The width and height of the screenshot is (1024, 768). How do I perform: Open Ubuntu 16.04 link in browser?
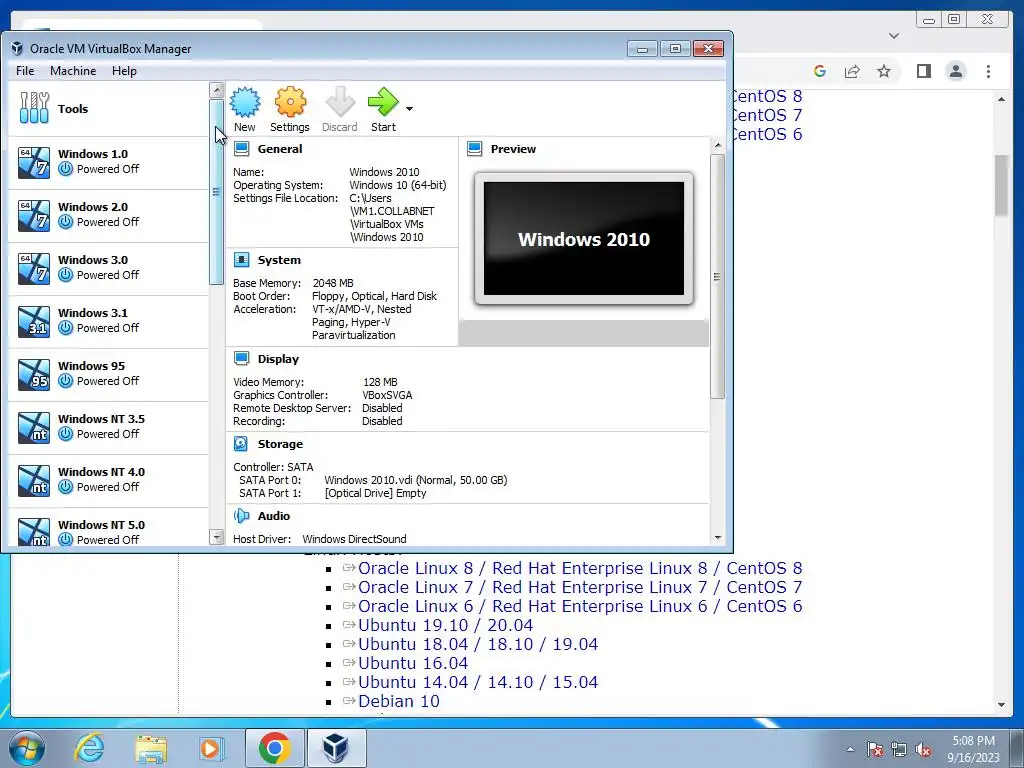[x=413, y=663]
